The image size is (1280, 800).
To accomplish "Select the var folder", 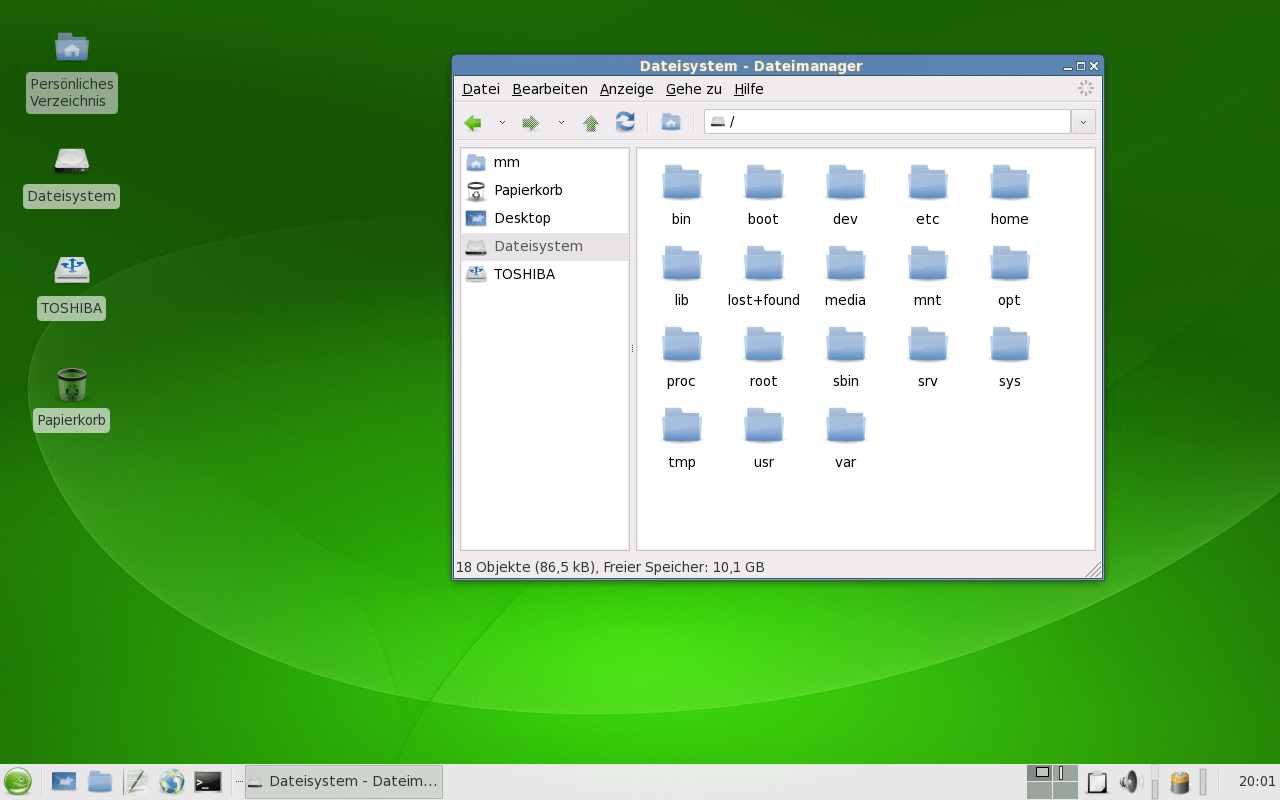I will pyautogui.click(x=846, y=438).
